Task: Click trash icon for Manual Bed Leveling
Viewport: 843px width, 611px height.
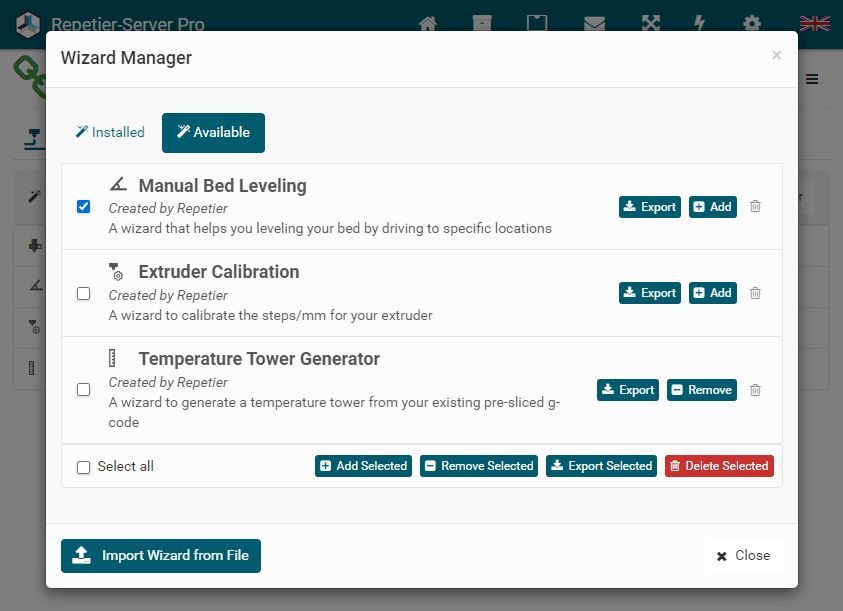Action: 755,207
